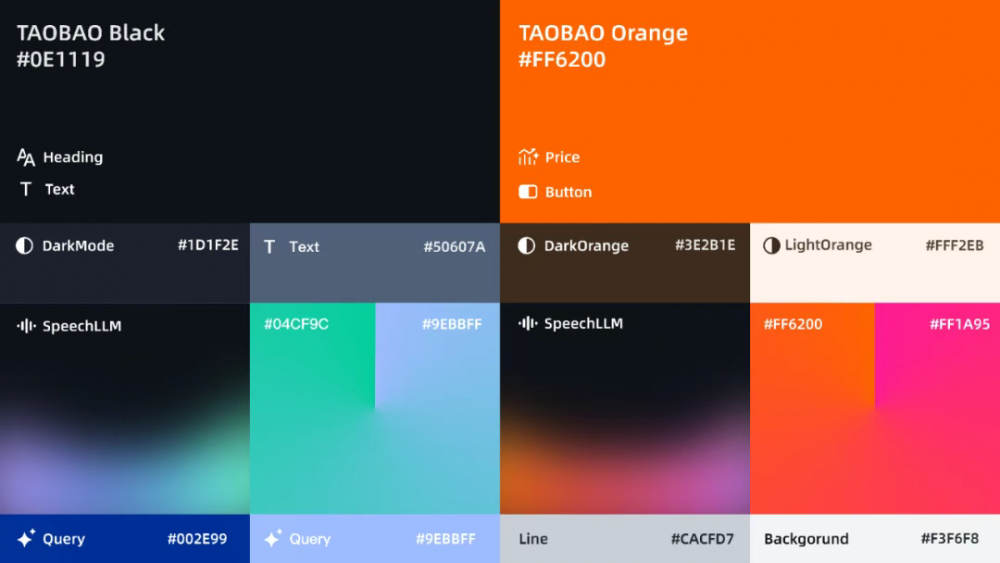
Task: Click the LightOrange half-circle icon
Action: pyautogui.click(x=771, y=246)
